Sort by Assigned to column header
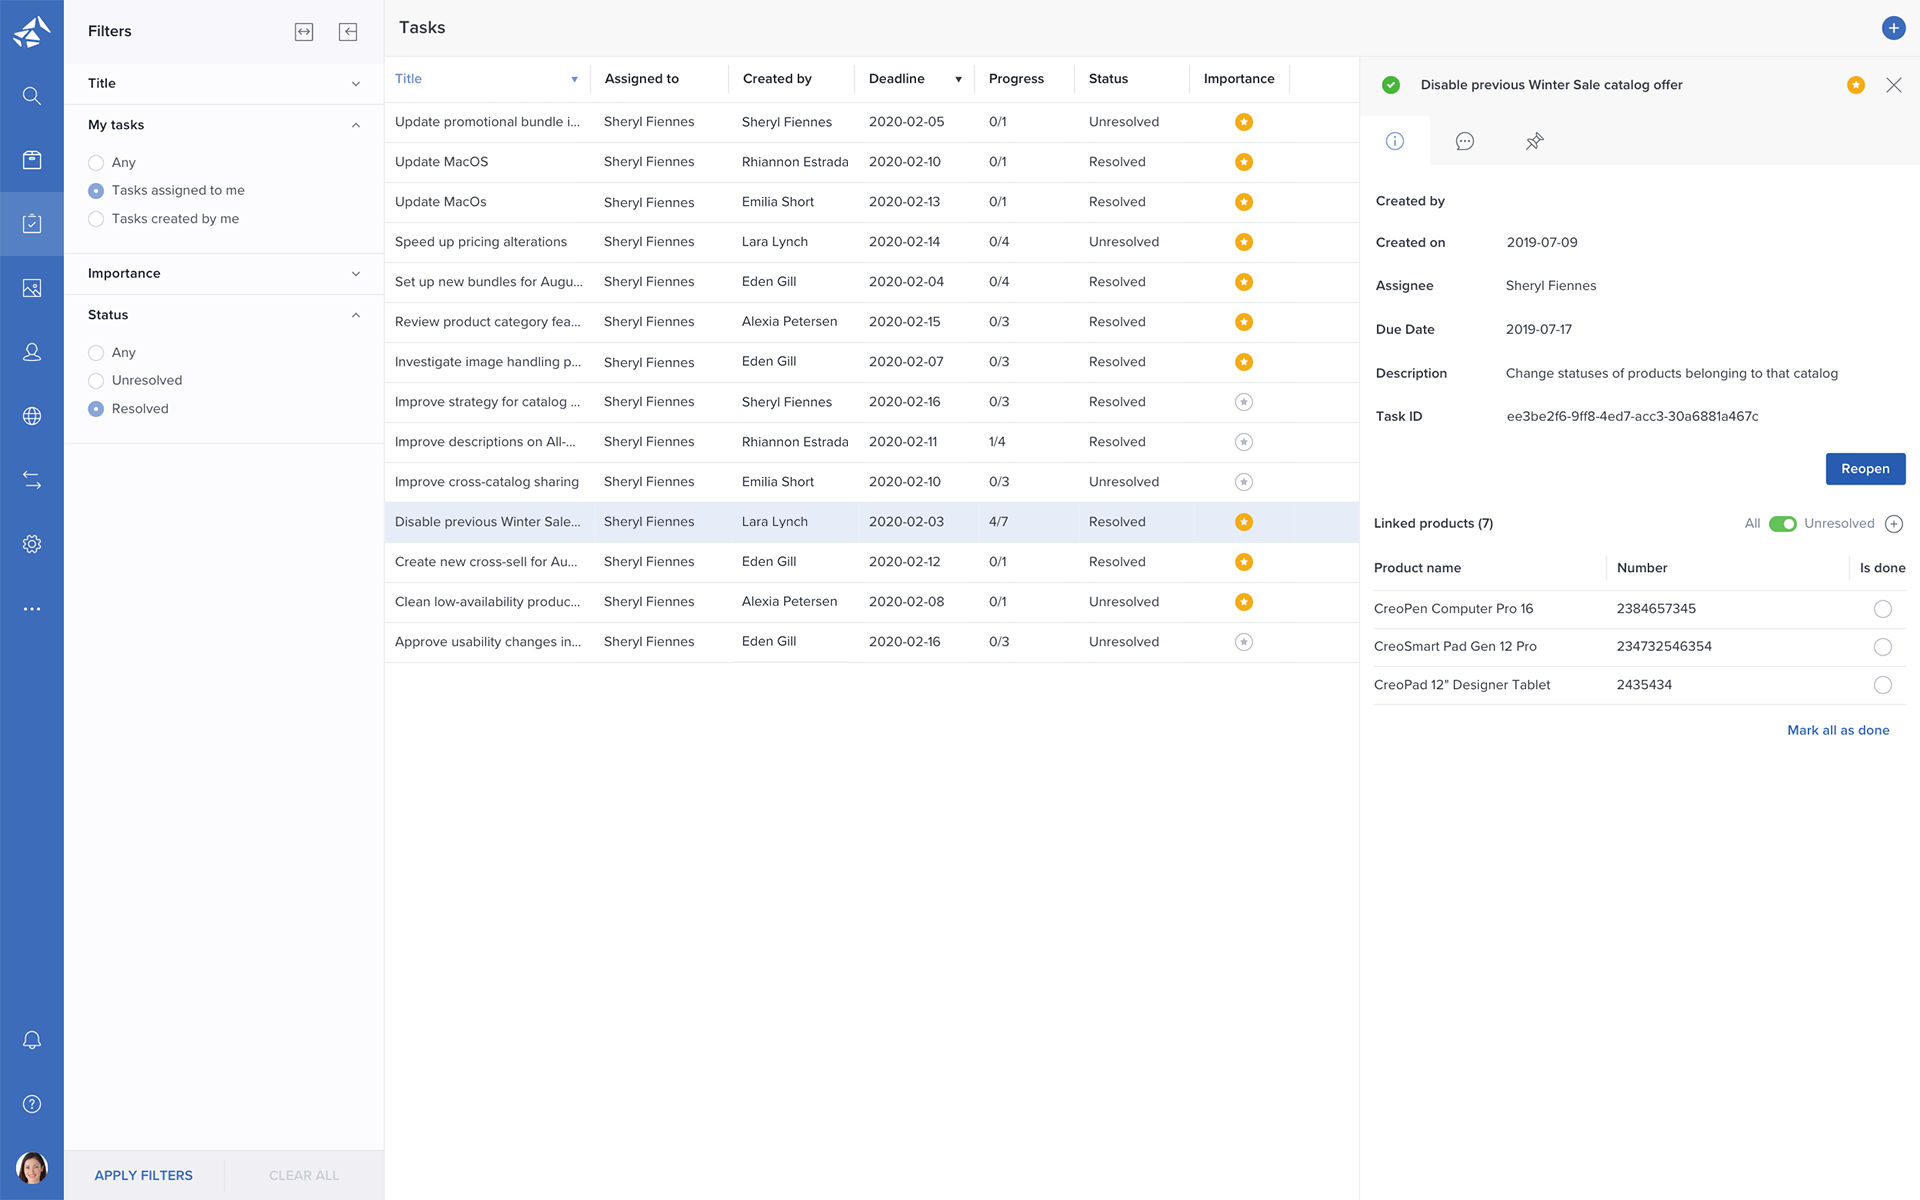 (x=641, y=79)
